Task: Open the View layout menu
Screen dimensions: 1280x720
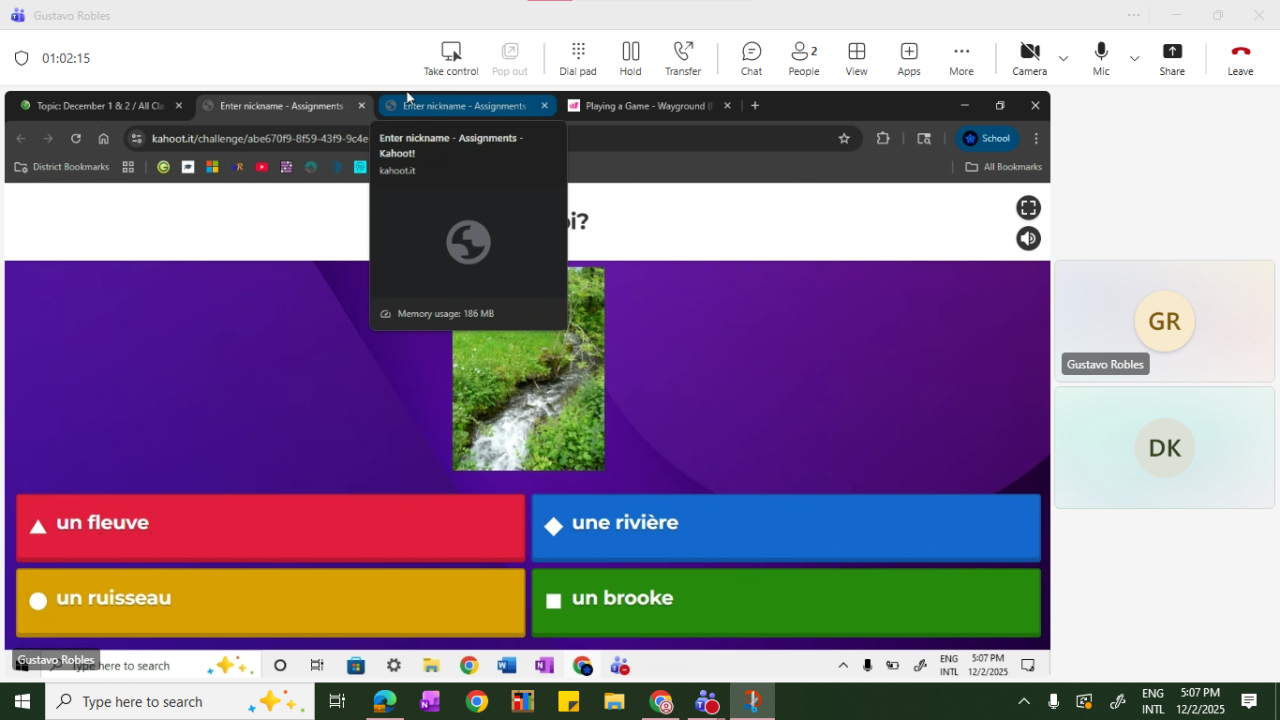Action: [856, 58]
